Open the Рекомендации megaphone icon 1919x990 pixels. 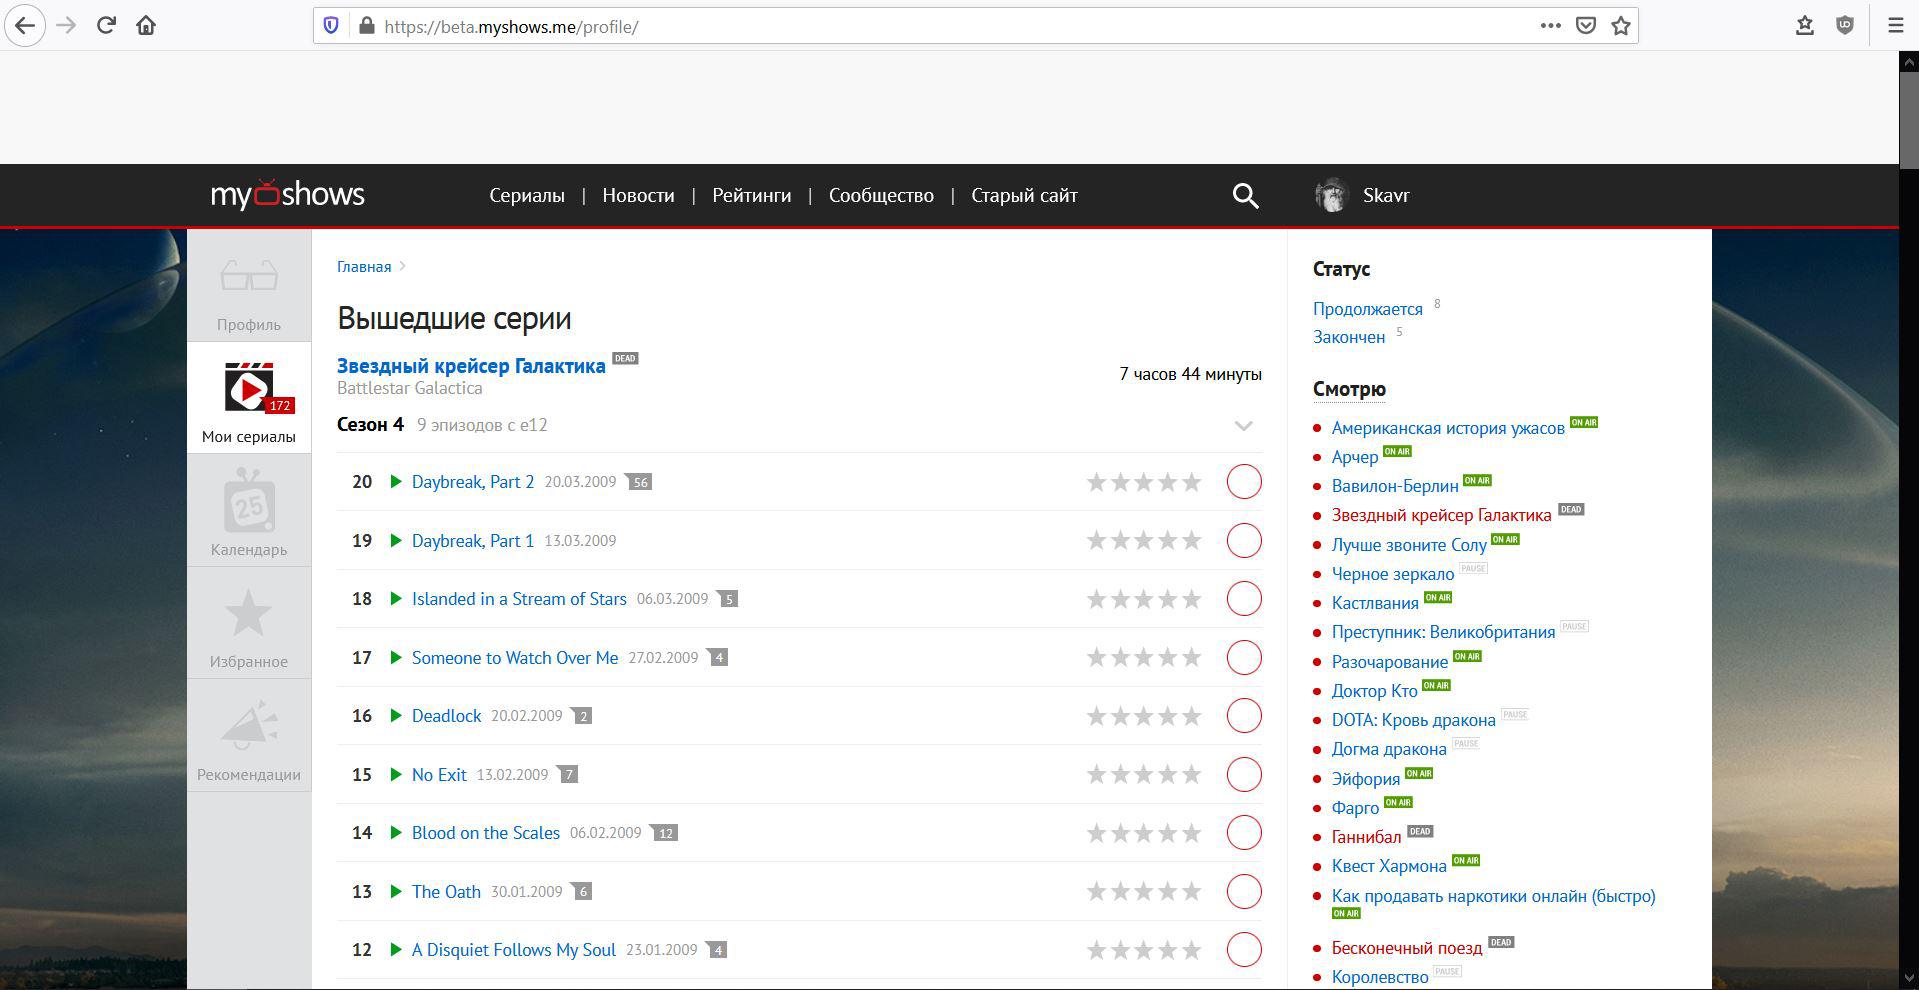[x=249, y=725]
